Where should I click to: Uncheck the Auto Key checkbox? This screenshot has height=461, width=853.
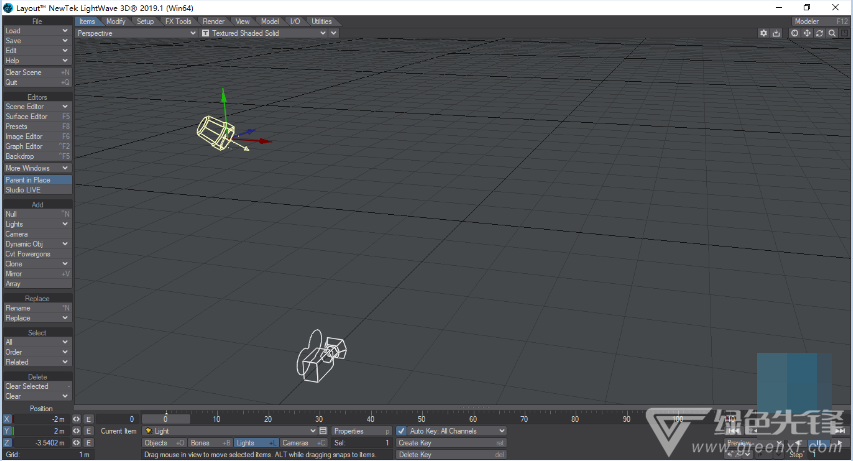click(401, 431)
